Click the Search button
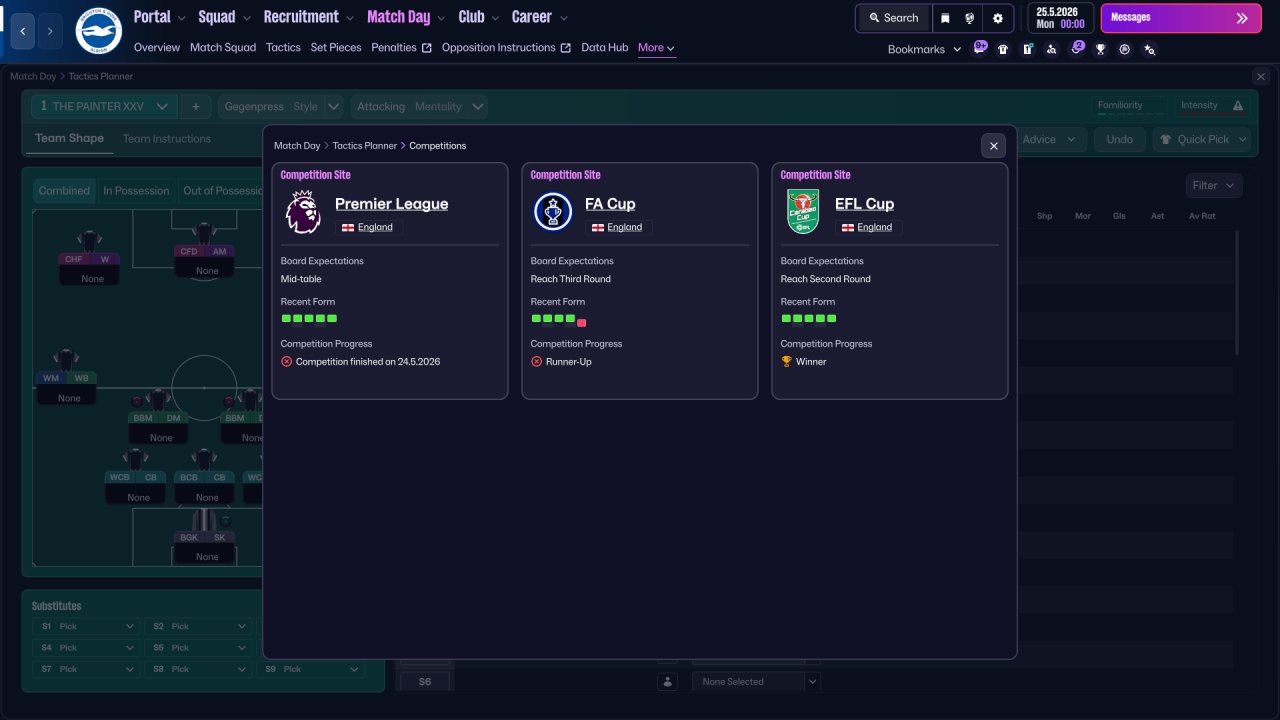The height and width of the screenshot is (720, 1280). (893, 18)
